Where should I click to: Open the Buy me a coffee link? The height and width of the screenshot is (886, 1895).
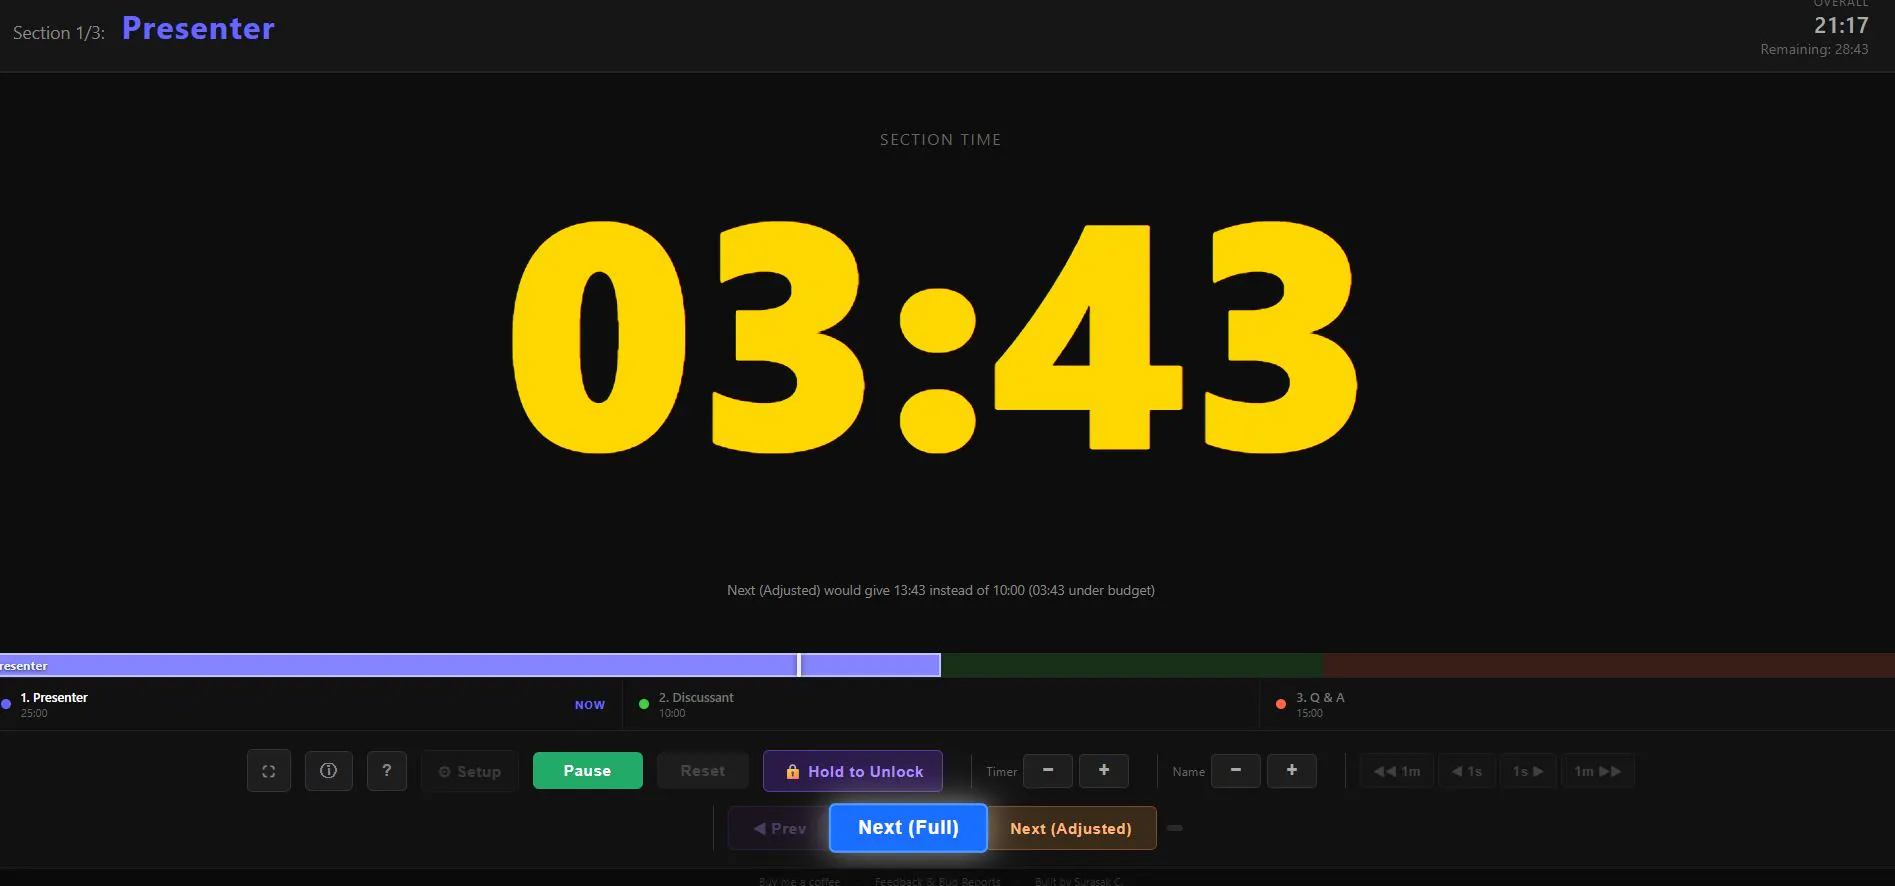799,881
